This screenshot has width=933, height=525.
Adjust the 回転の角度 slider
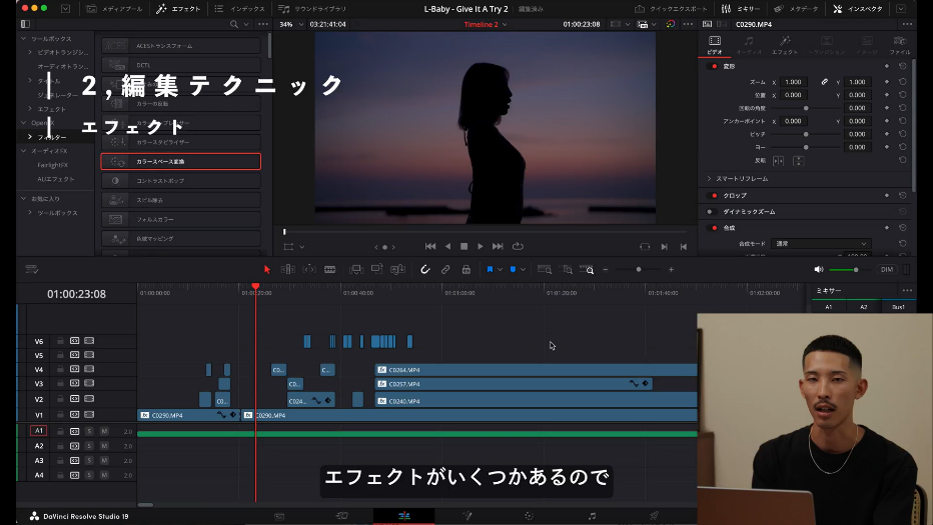pos(806,108)
